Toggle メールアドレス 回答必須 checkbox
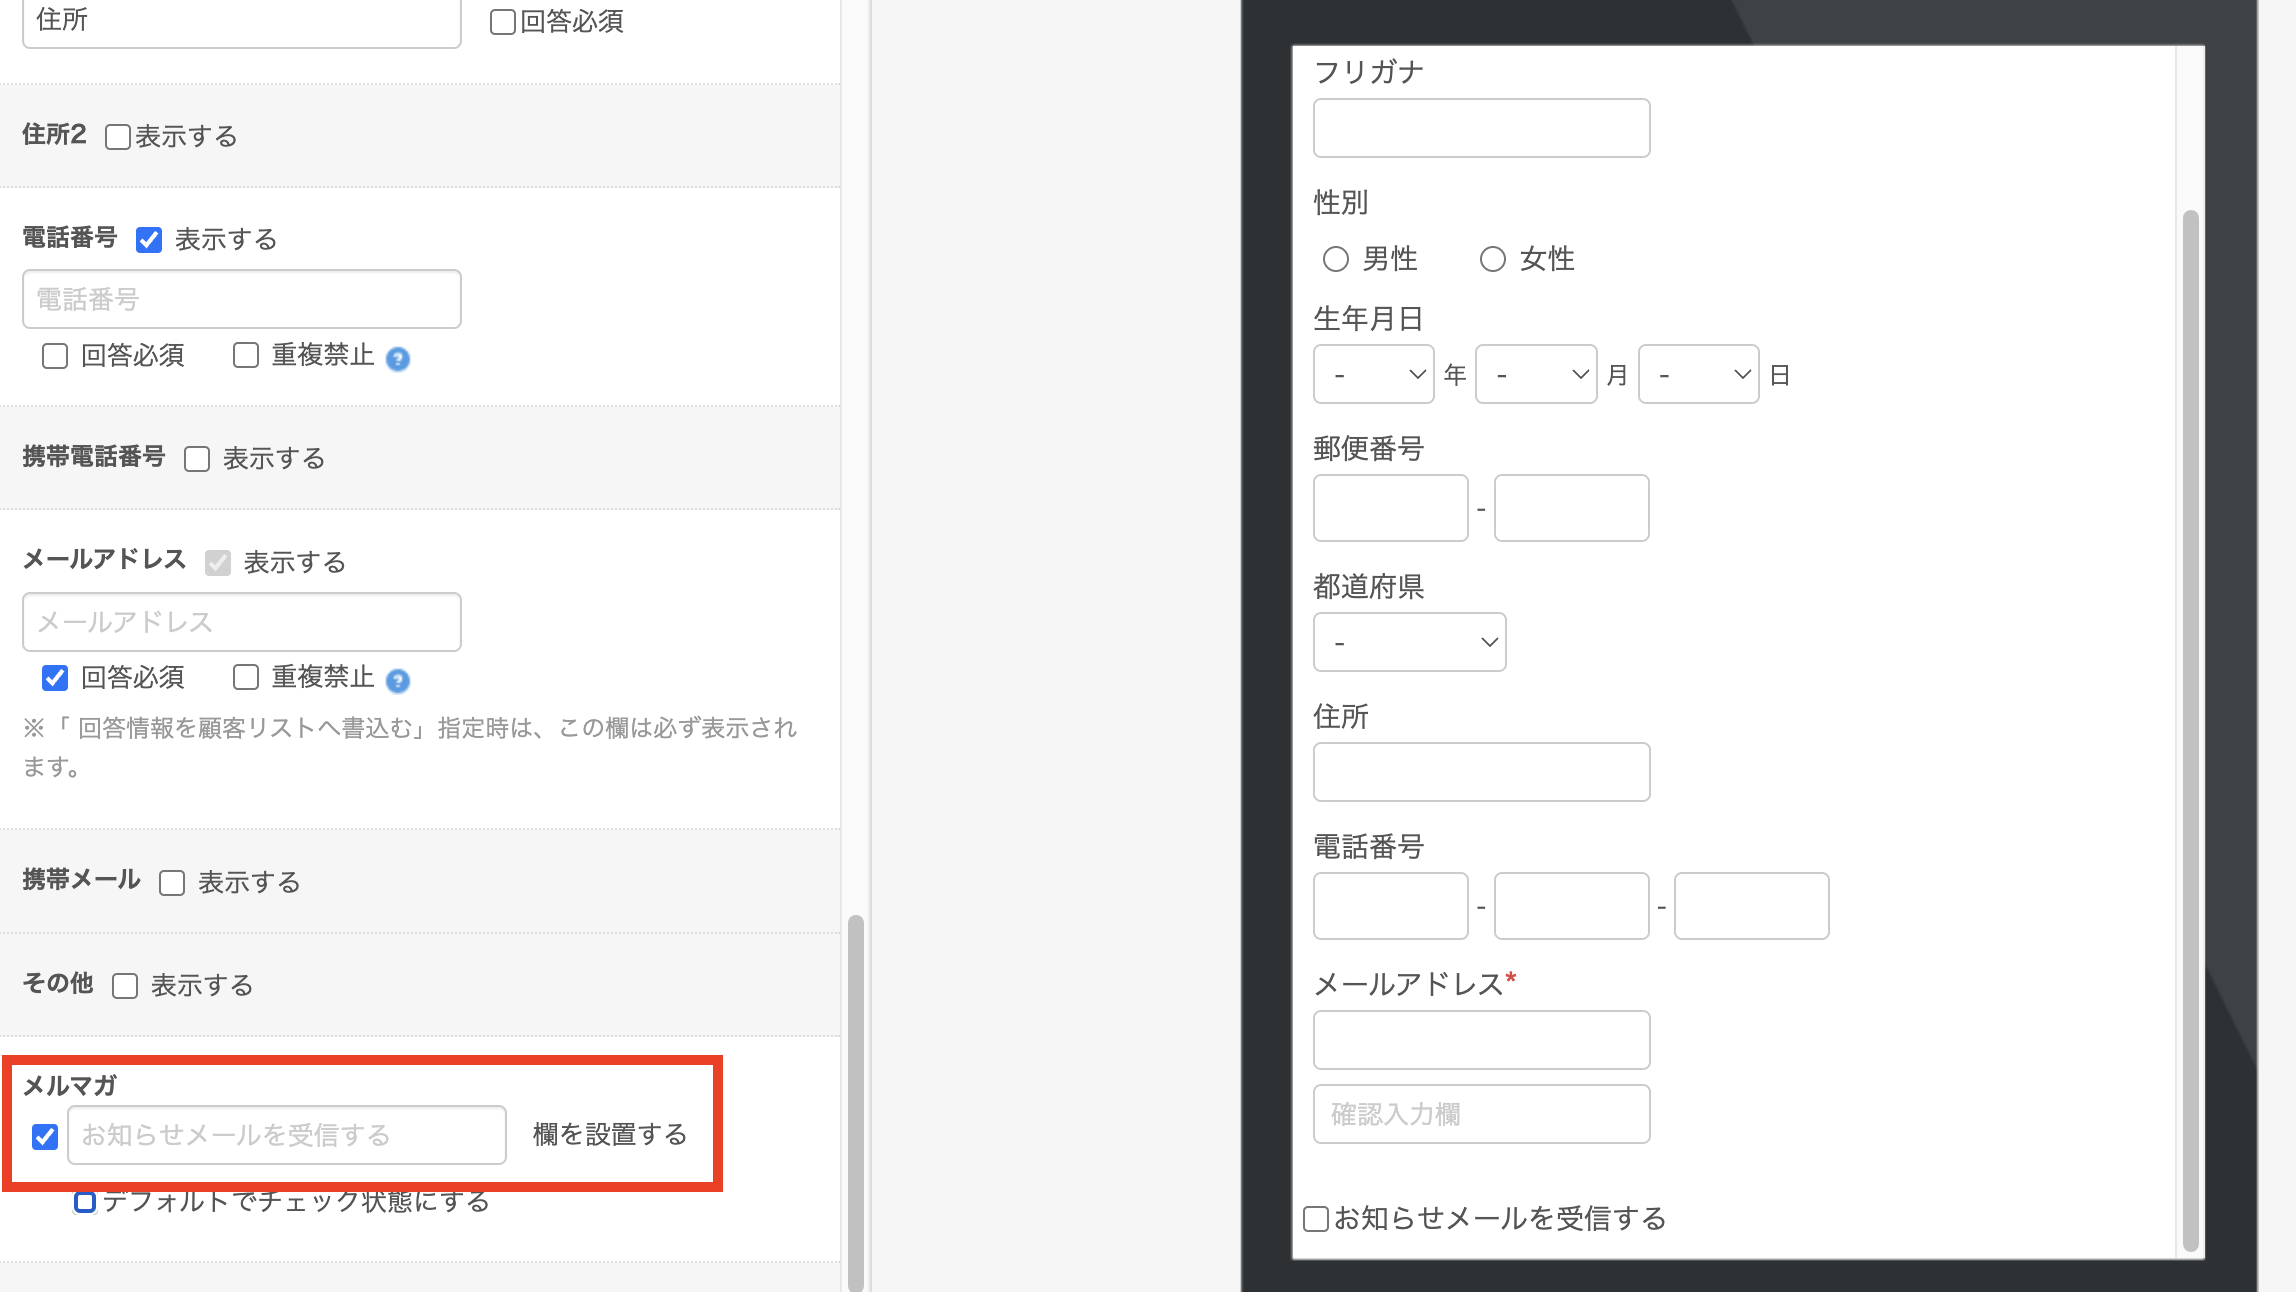This screenshot has height=1292, width=2296. pyautogui.click(x=55, y=678)
